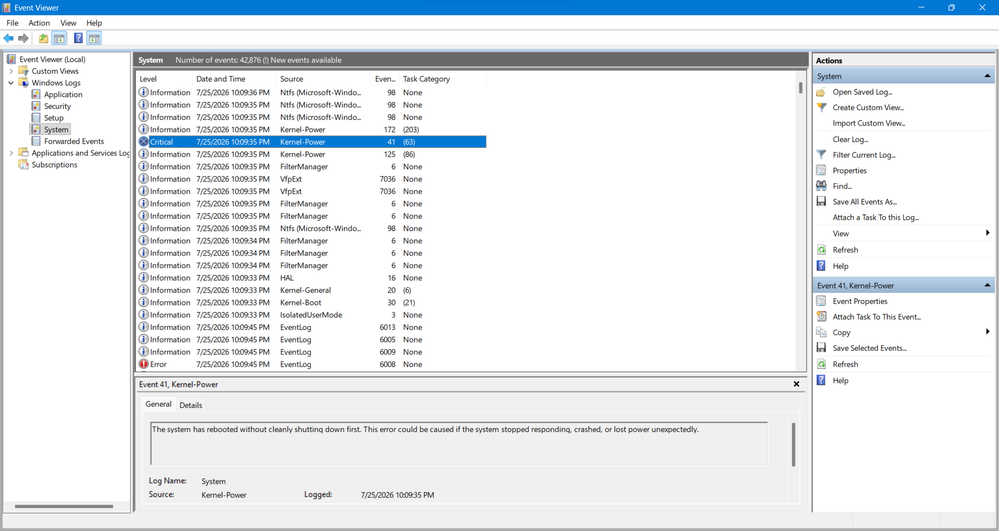Select the HAL event 16 row
The height and width of the screenshot is (531, 999).
(312, 278)
